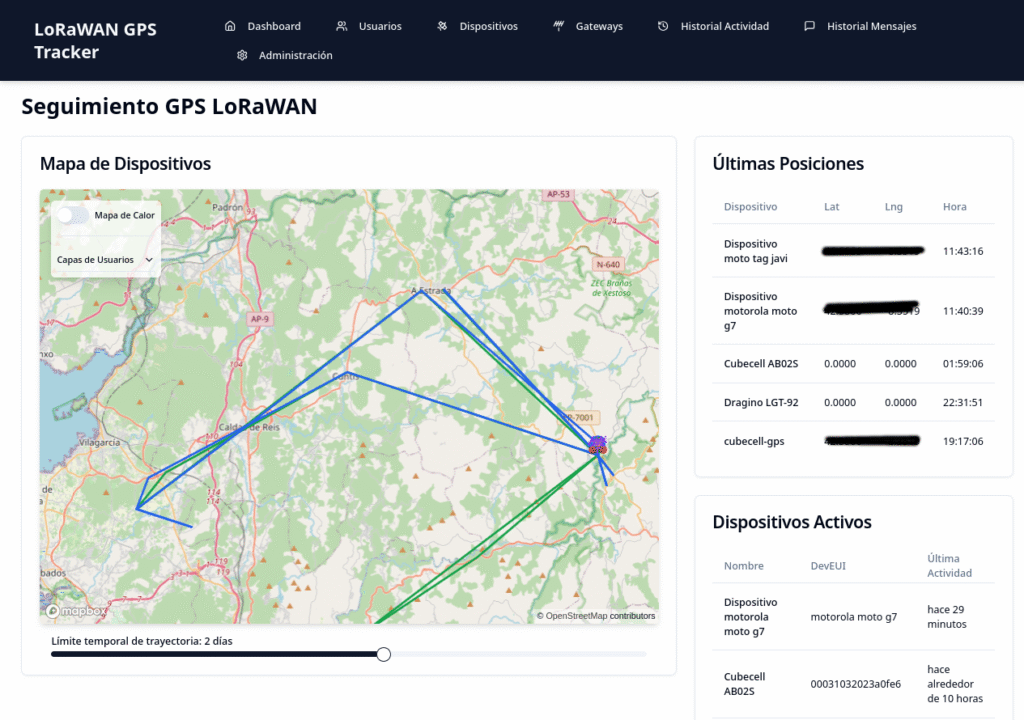
Task: Expand the Capas de Usuarios dropdown
Action: pyautogui.click(x=105, y=260)
